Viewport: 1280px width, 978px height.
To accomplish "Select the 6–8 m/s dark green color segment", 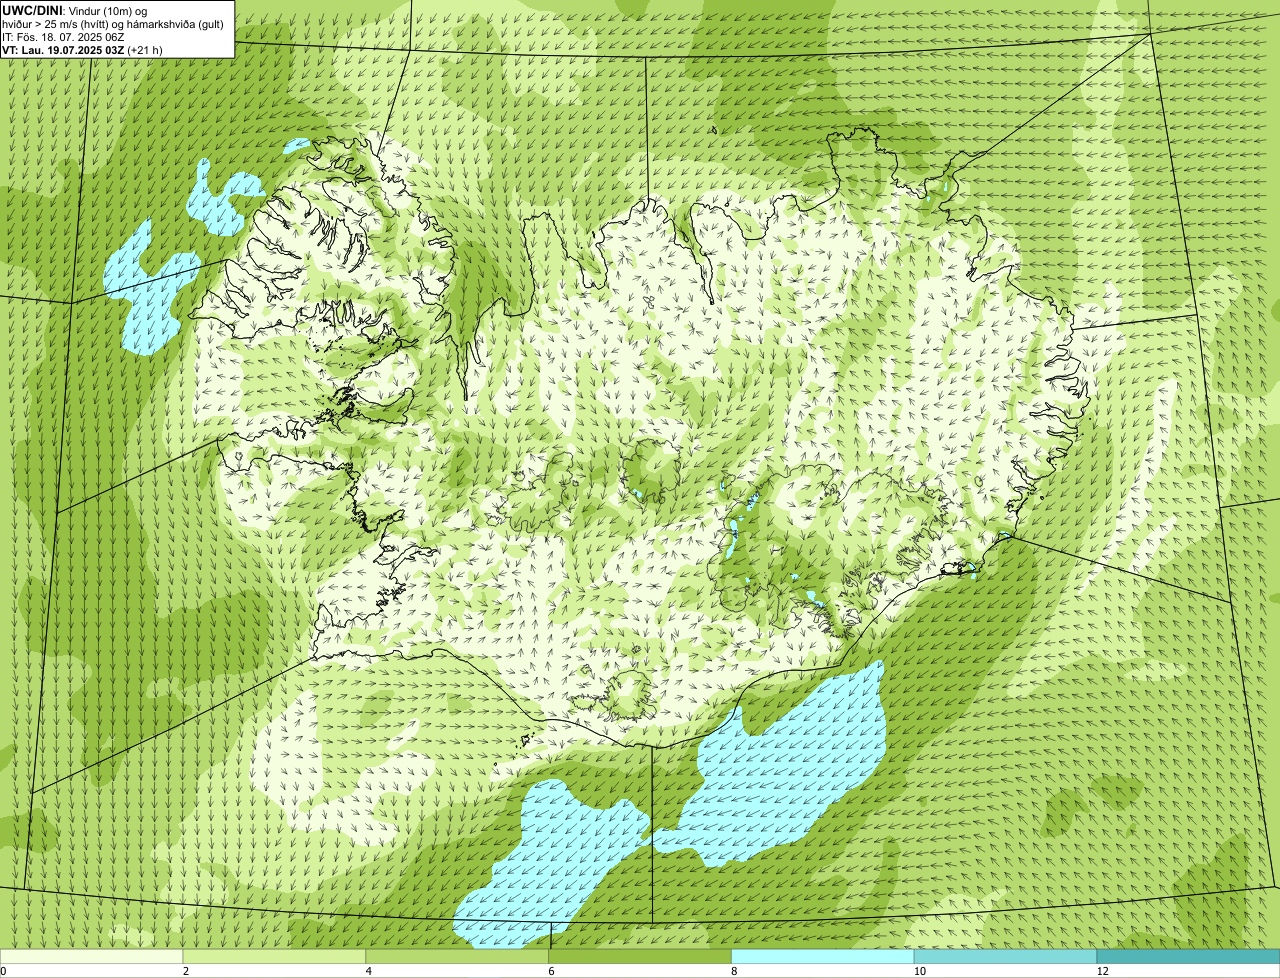I will (x=640, y=957).
